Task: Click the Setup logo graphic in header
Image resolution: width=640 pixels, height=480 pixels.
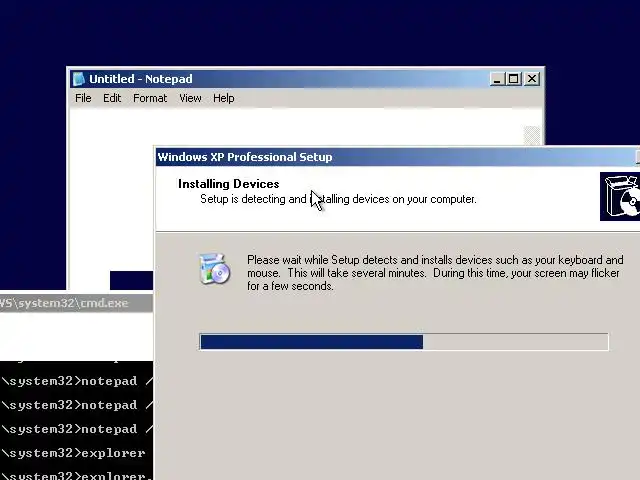Action: point(620,196)
